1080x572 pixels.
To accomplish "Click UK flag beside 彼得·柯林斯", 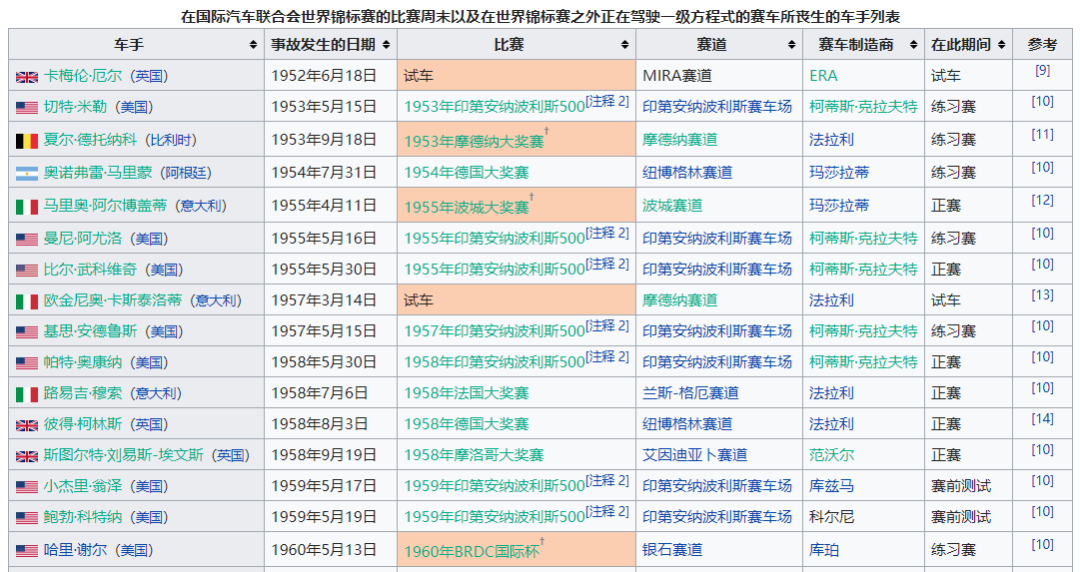I will (27, 425).
